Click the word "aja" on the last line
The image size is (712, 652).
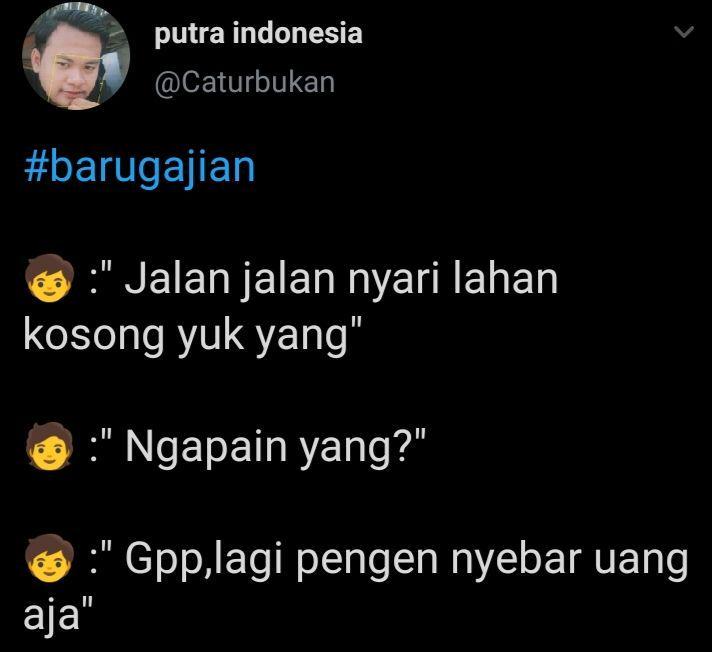pyautogui.click(x=51, y=617)
